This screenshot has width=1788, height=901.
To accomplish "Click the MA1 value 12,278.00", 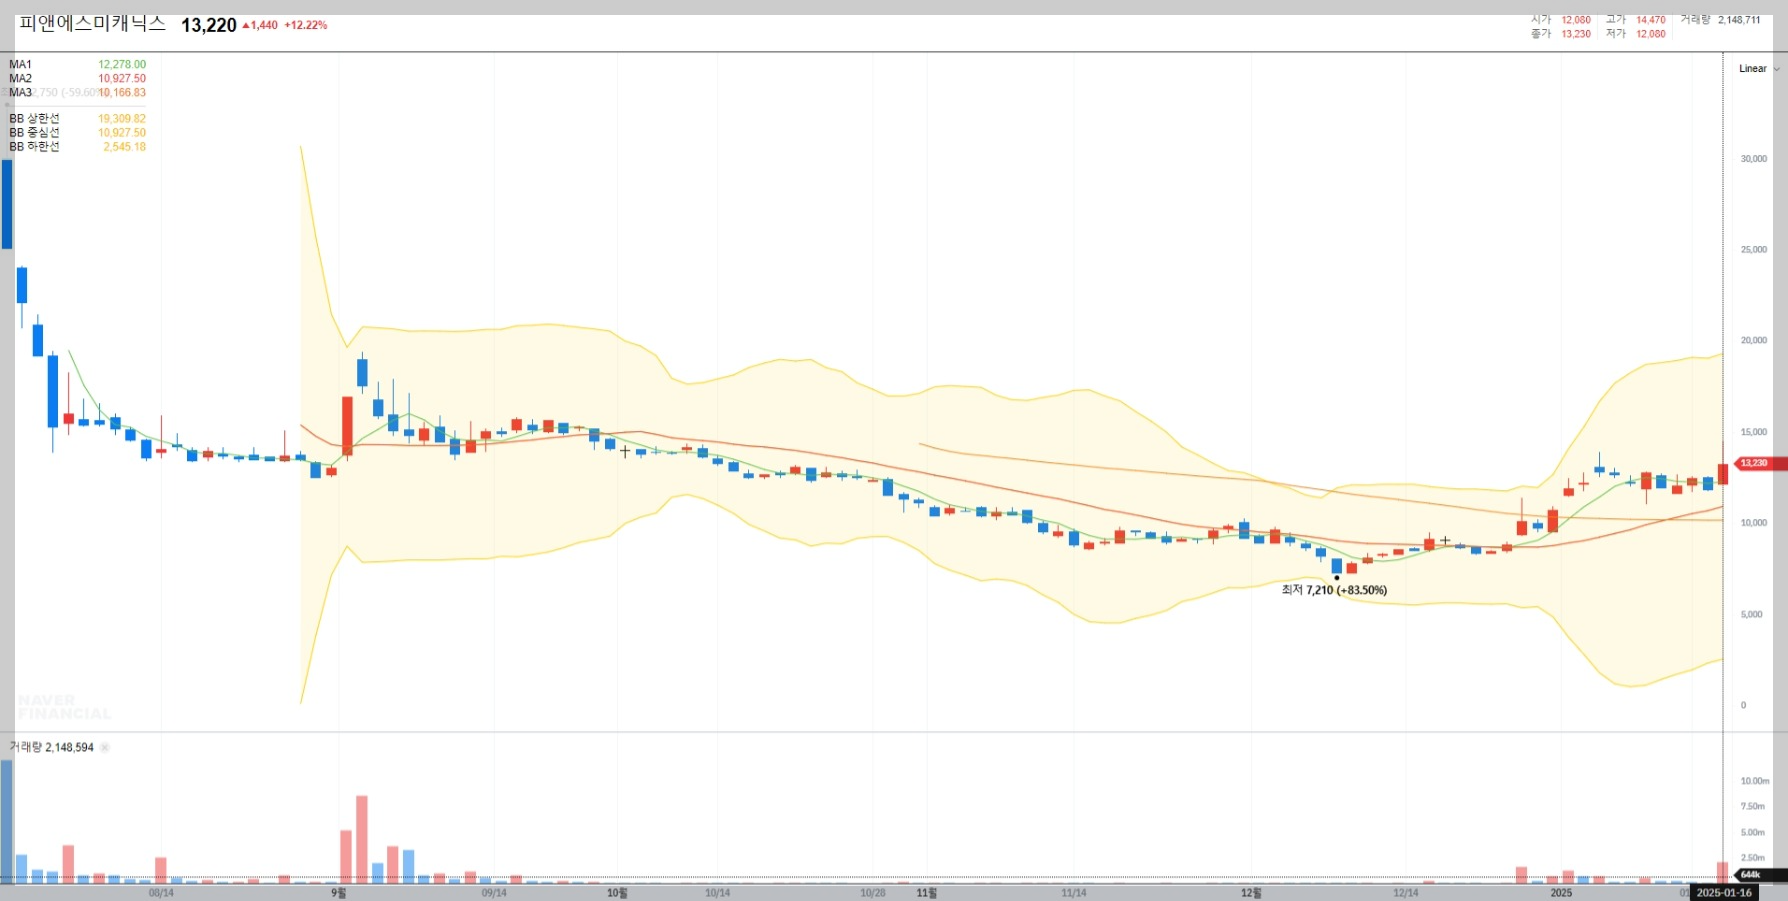I will pyautogui.click(x=122, y=64).
